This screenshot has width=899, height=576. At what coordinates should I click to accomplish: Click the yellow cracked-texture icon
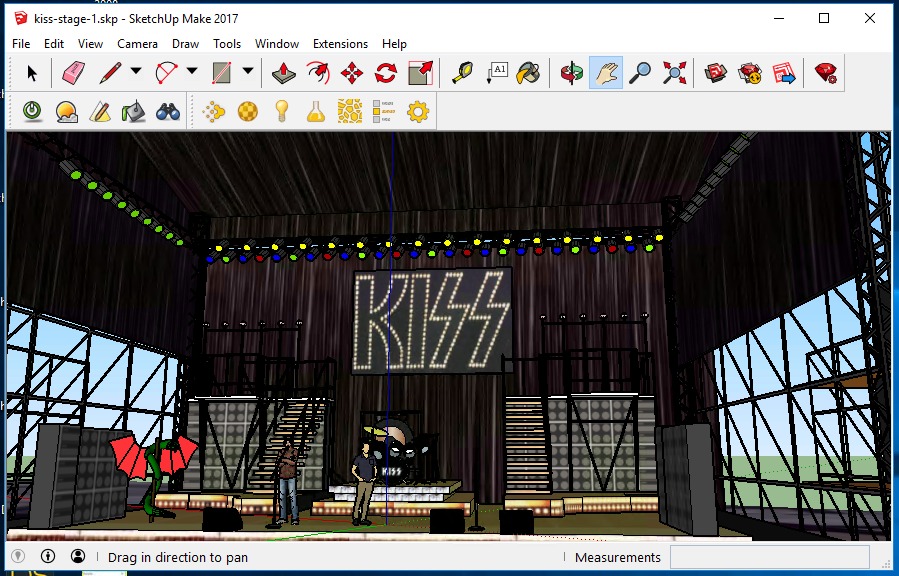coord(350,111)
